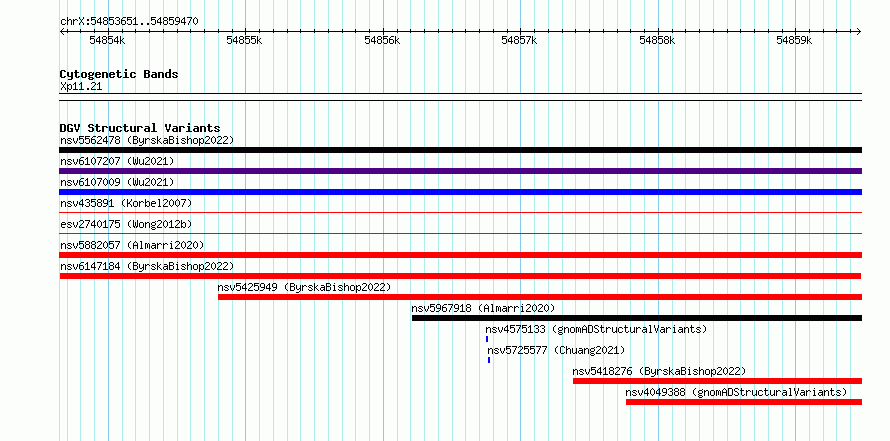The height and width of the screenshot is (441, 890).
Task: Click the left arrowhead of the coordinate ruler
Action: click(x=62, y=32)
